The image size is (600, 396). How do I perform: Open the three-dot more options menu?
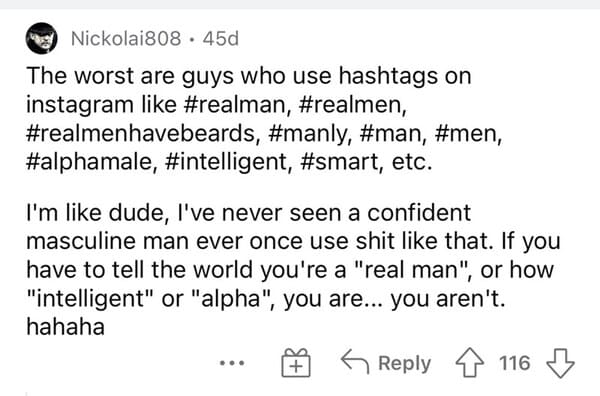pyautogui.click(x=232, y=362)
